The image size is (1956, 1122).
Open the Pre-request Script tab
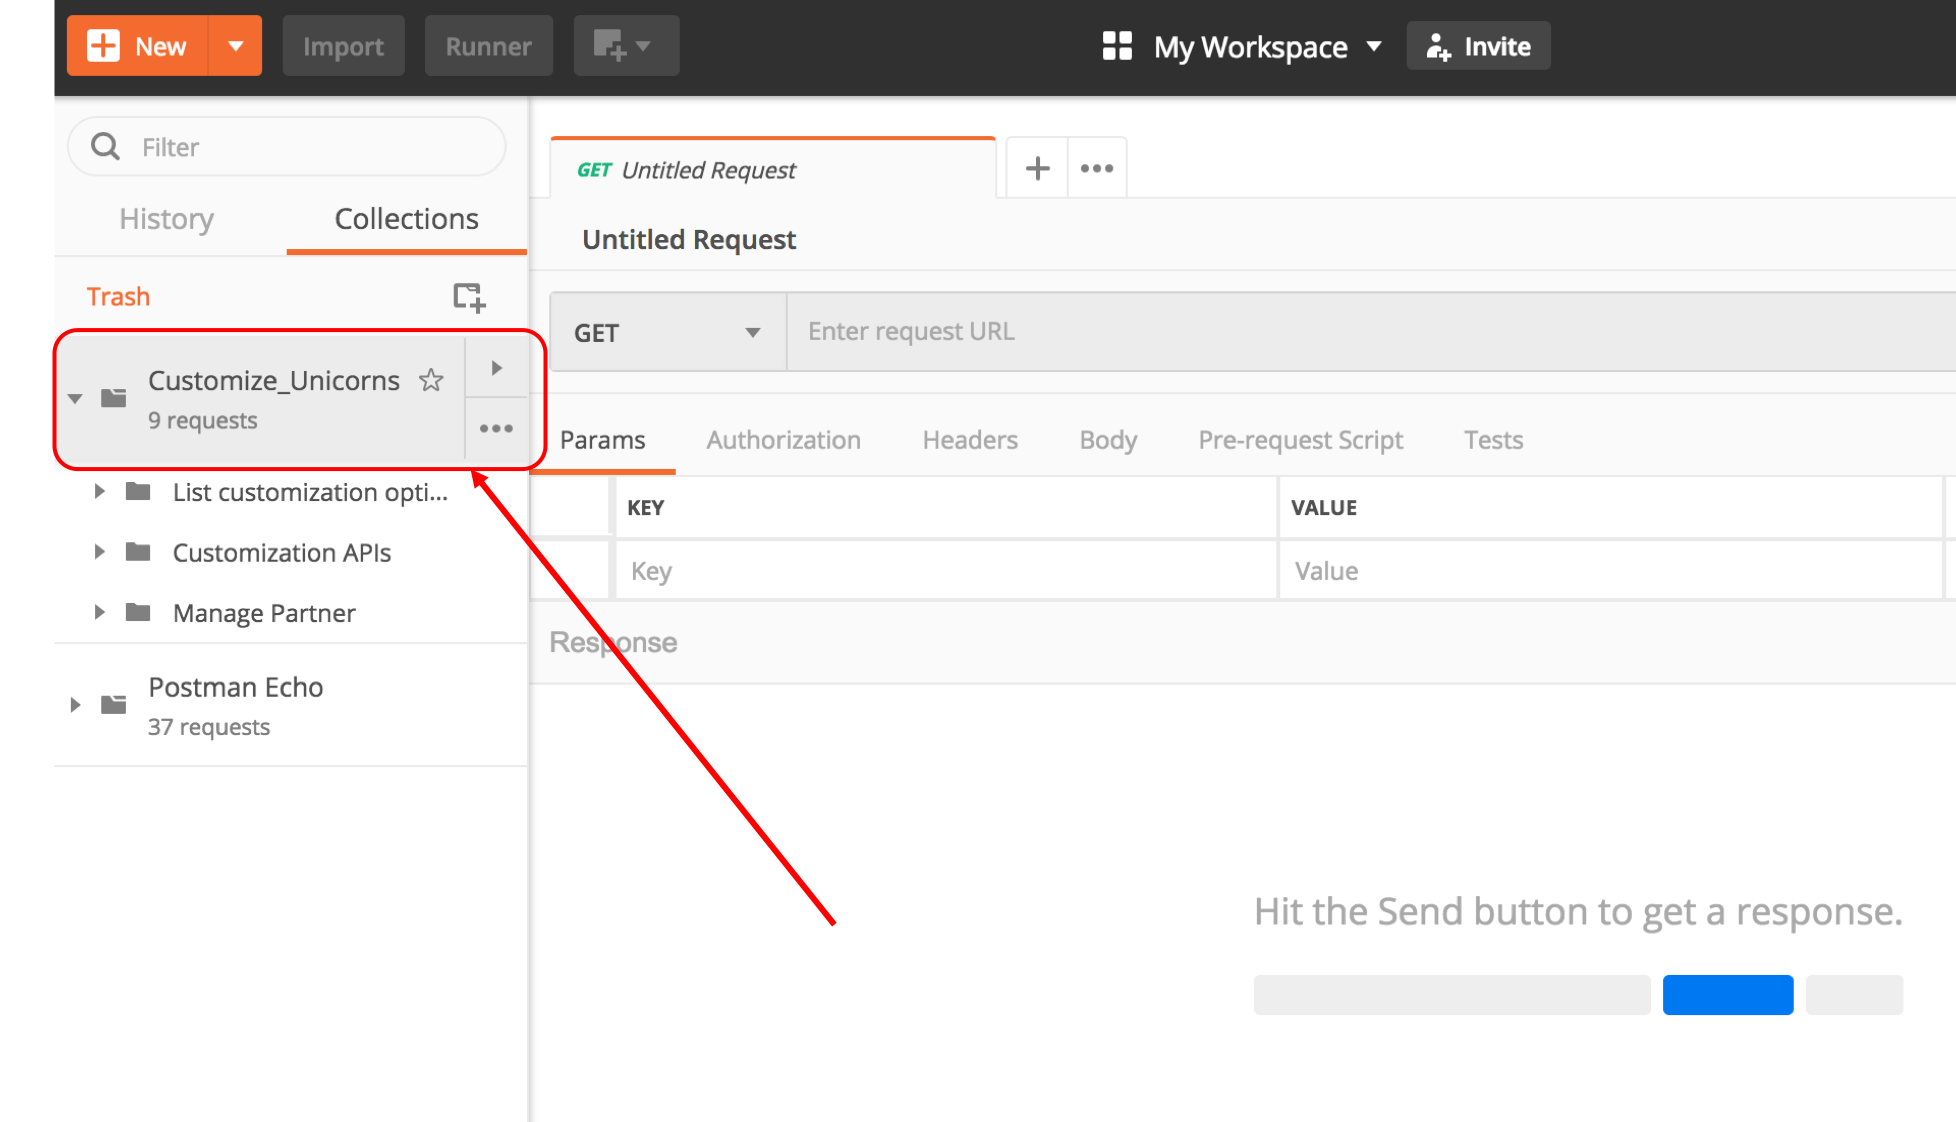coord(1300,440)
